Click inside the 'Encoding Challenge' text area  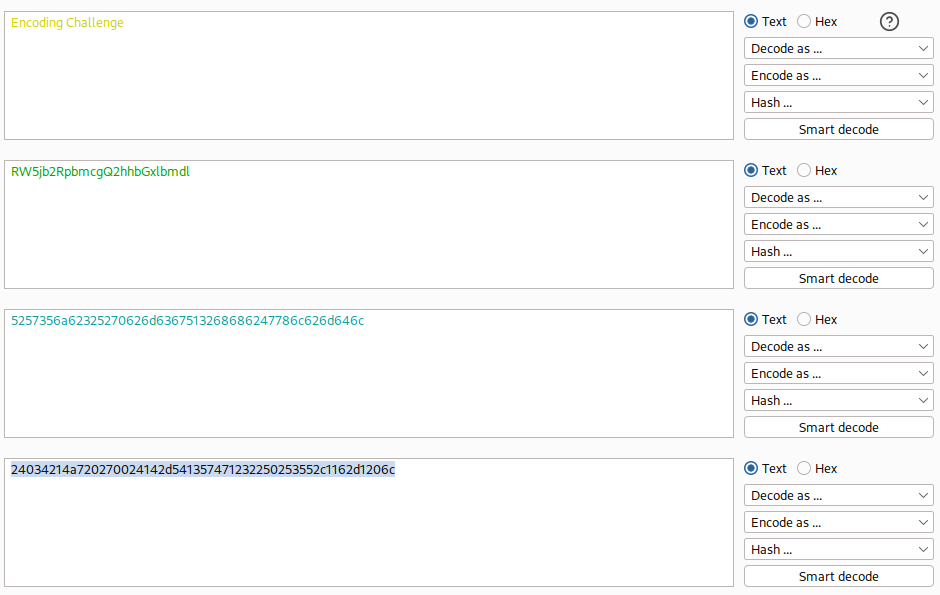[x=369, y=75]
